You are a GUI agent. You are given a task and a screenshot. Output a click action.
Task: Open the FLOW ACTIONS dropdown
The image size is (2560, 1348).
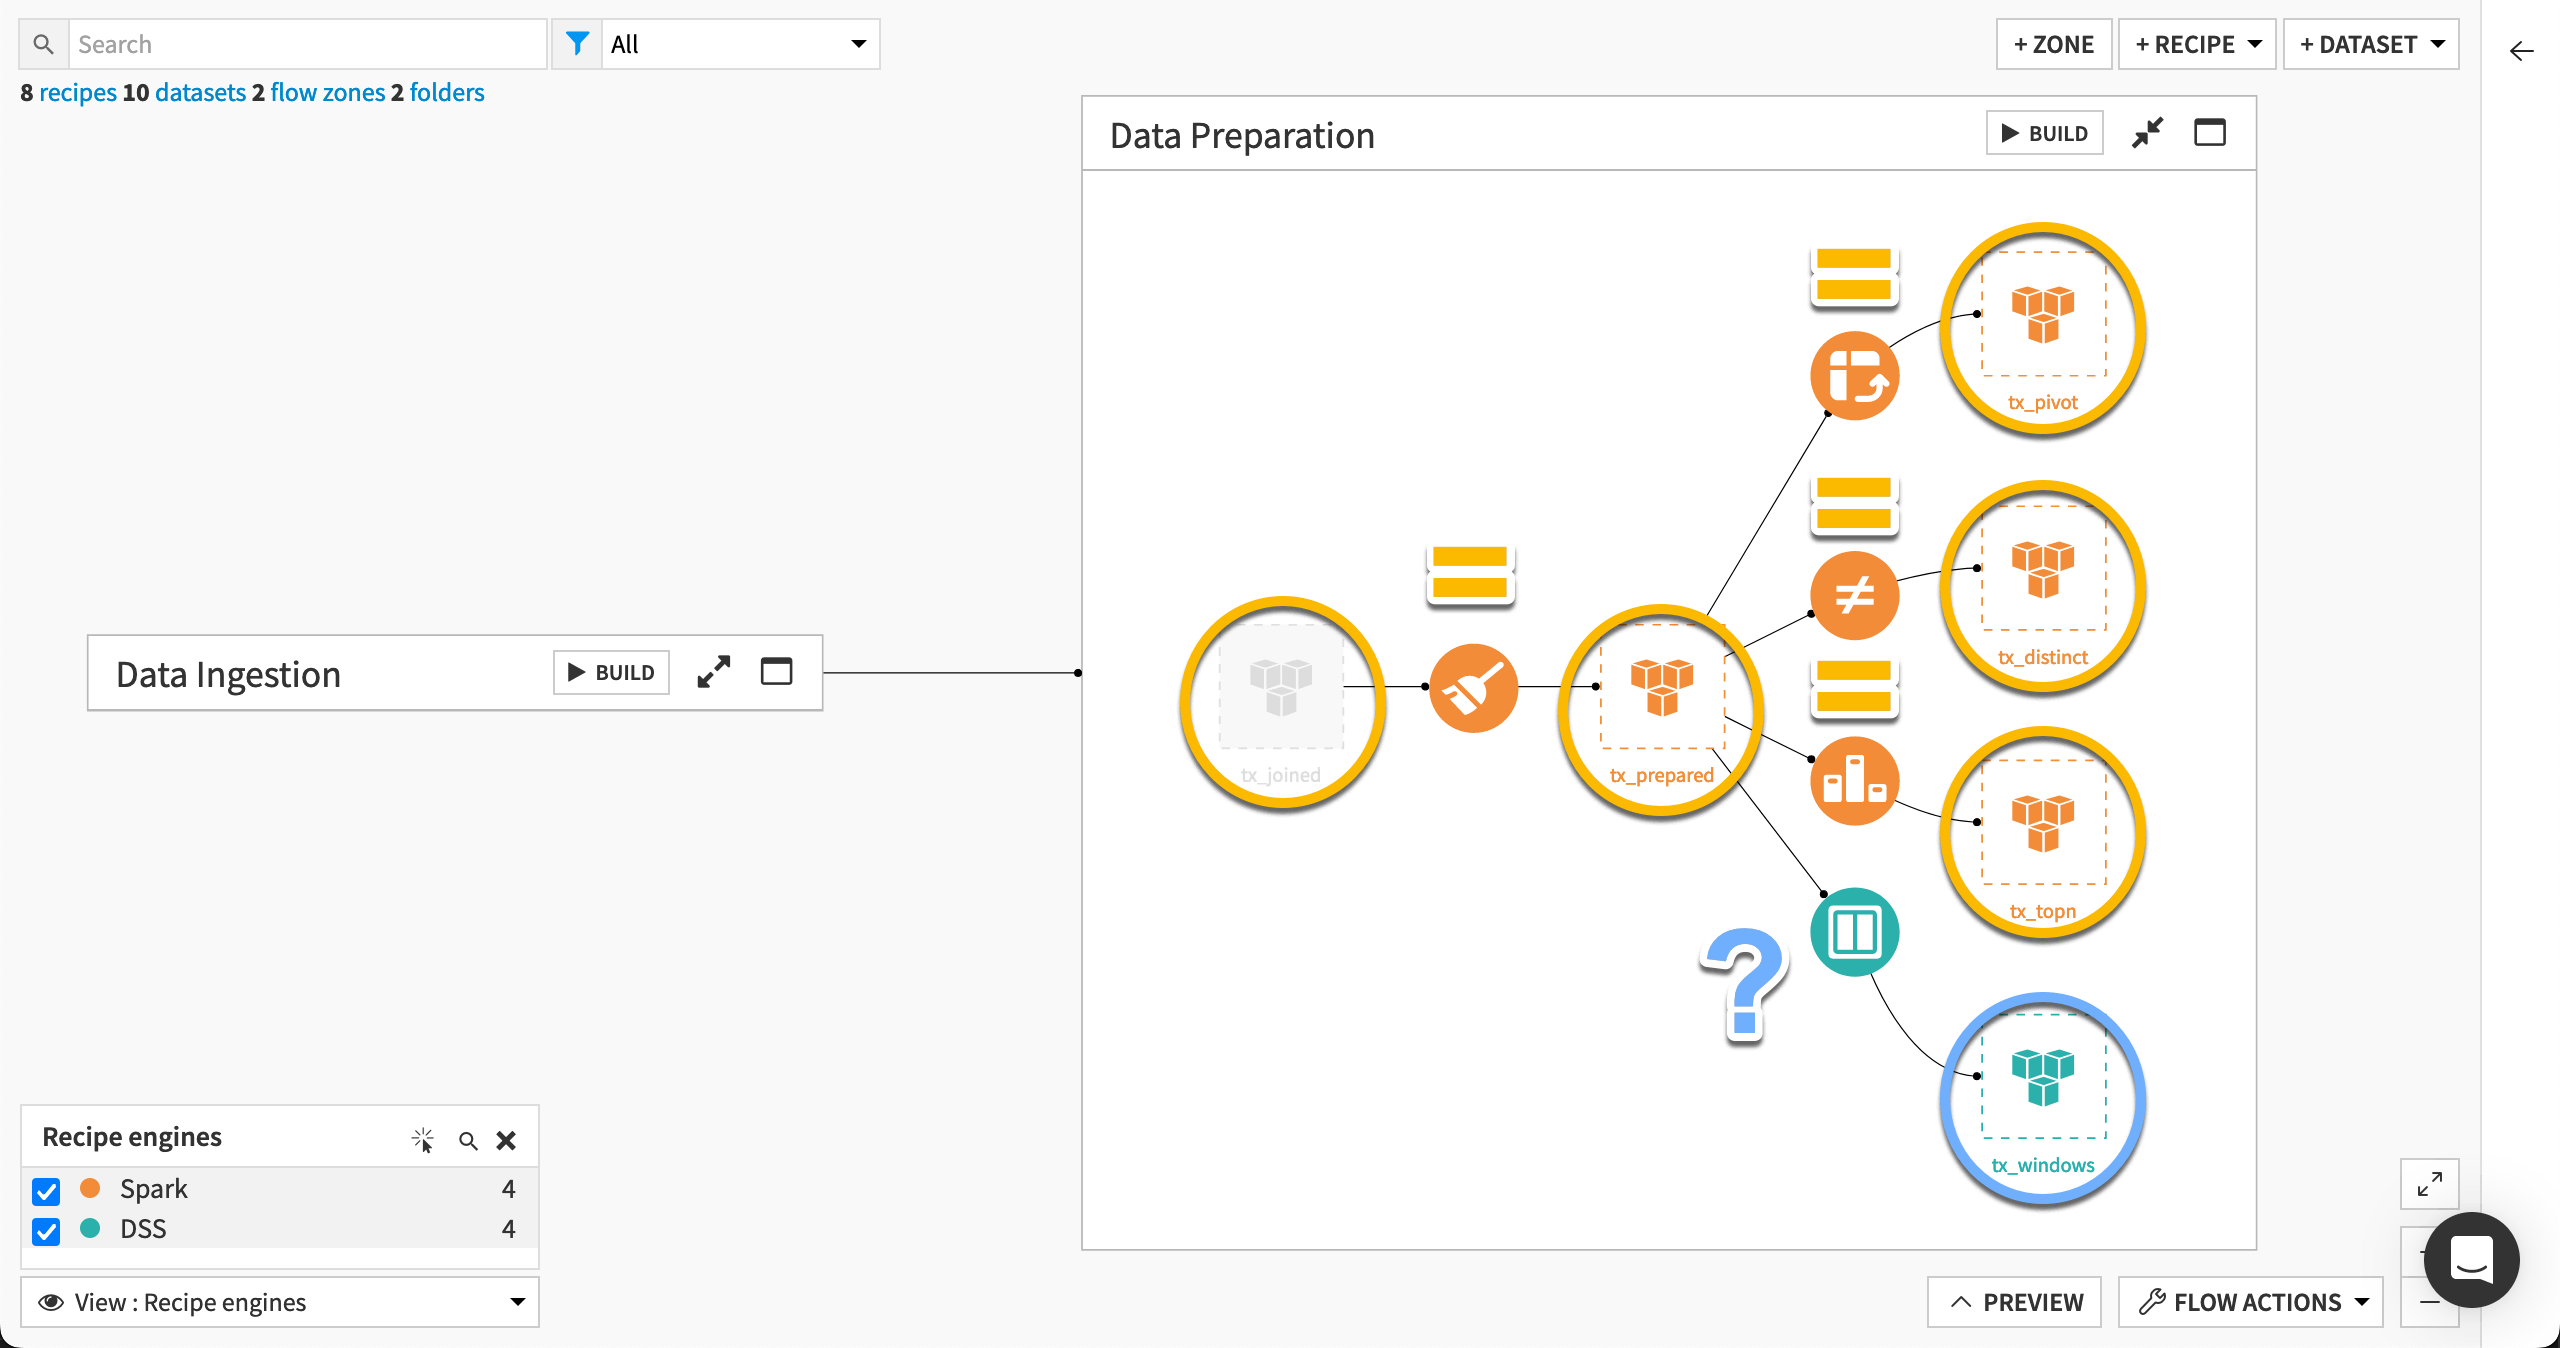2251,1302
